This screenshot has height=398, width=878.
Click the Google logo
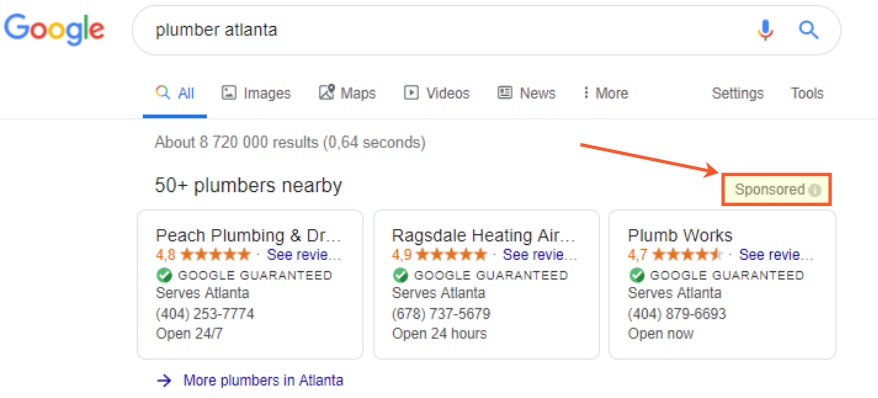click(54, 29)
